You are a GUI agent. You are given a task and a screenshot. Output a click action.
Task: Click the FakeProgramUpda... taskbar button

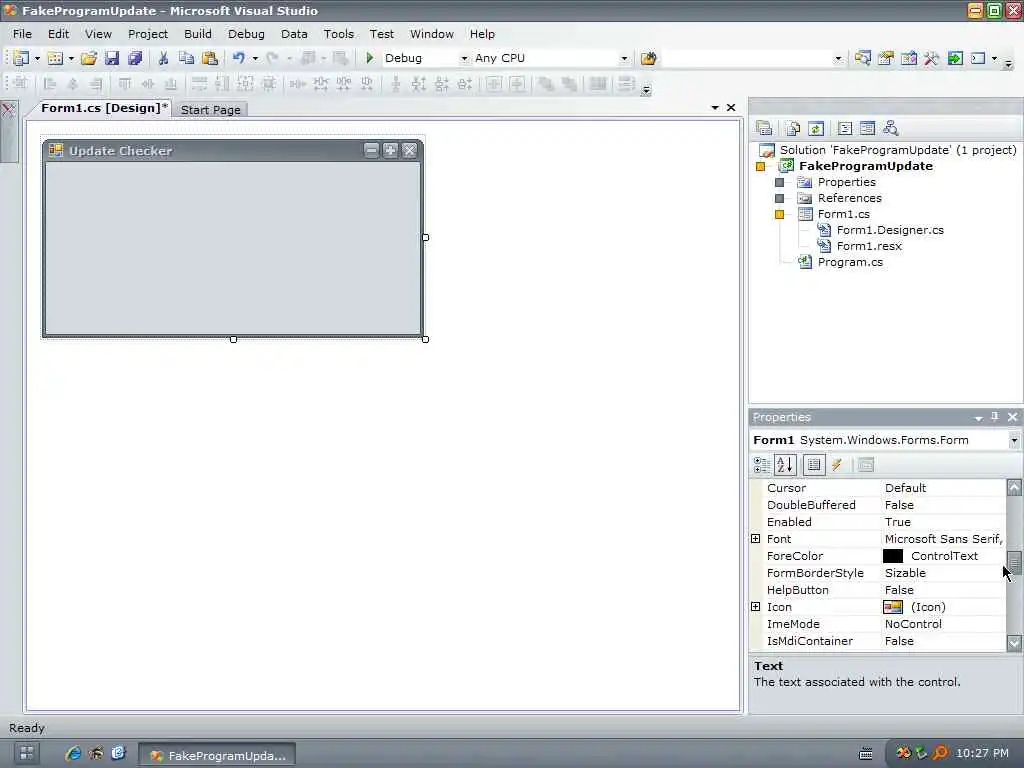coord(217,755)
